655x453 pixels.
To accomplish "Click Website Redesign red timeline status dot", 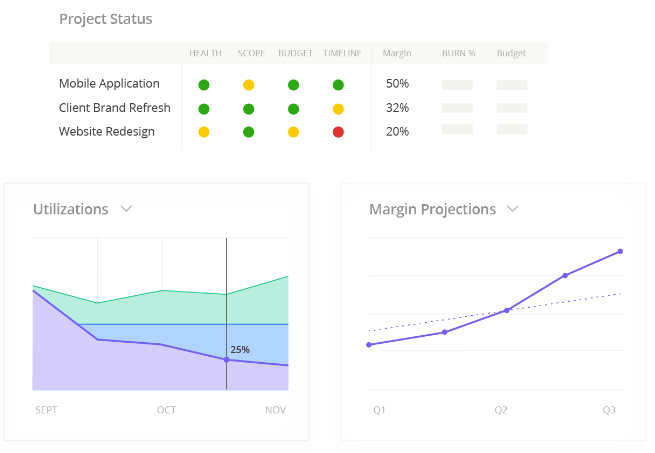I will pyautogui.click(x=338, y=132).
